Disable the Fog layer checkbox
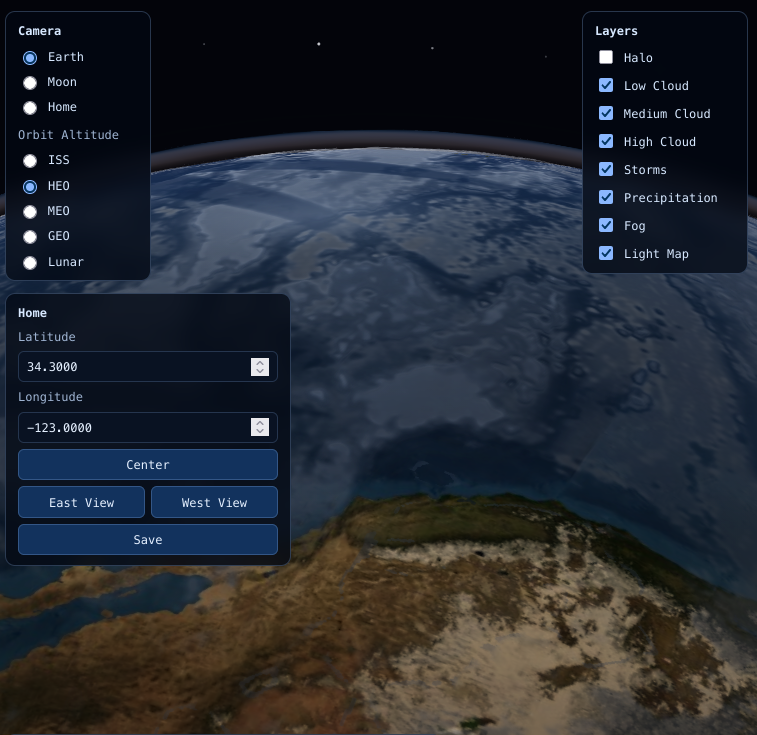Viewport: 757px width, 735px height. pos(606,226)
